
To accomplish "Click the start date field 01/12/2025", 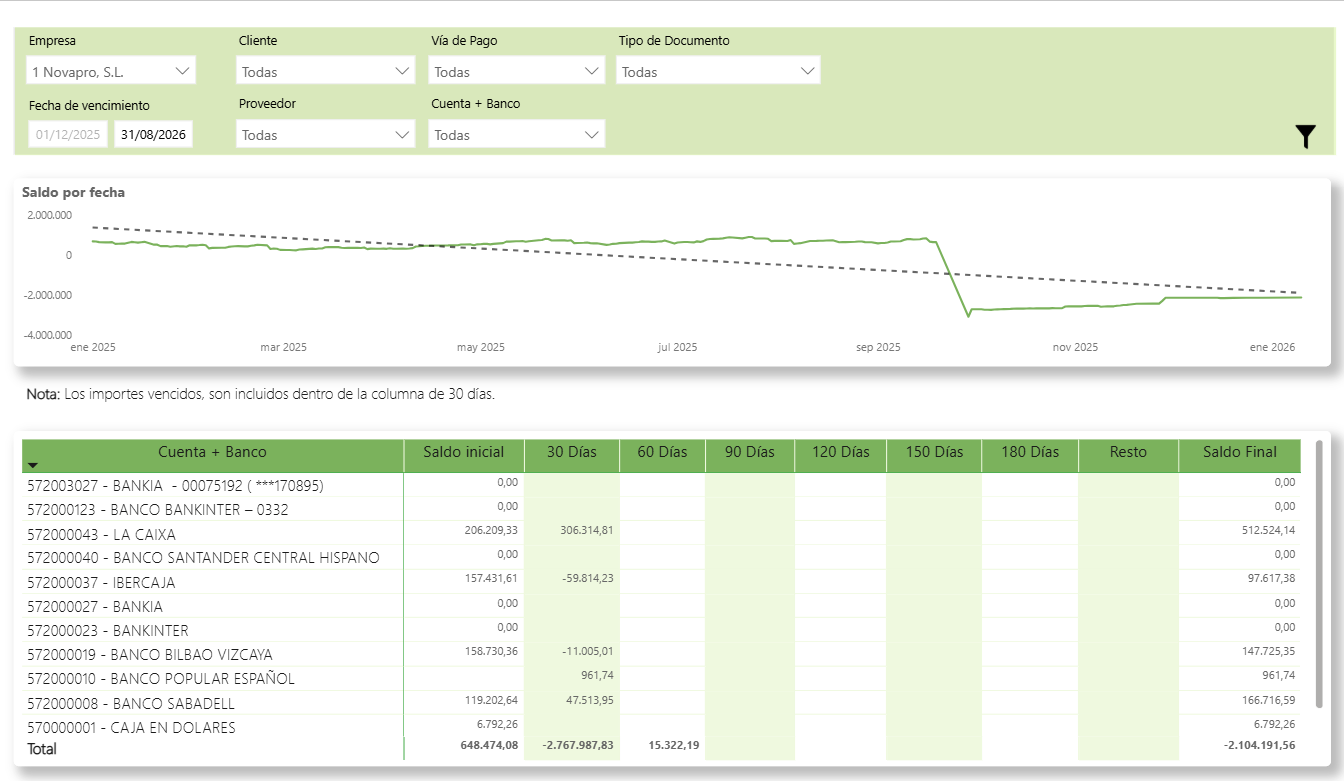I will (68, 134).
